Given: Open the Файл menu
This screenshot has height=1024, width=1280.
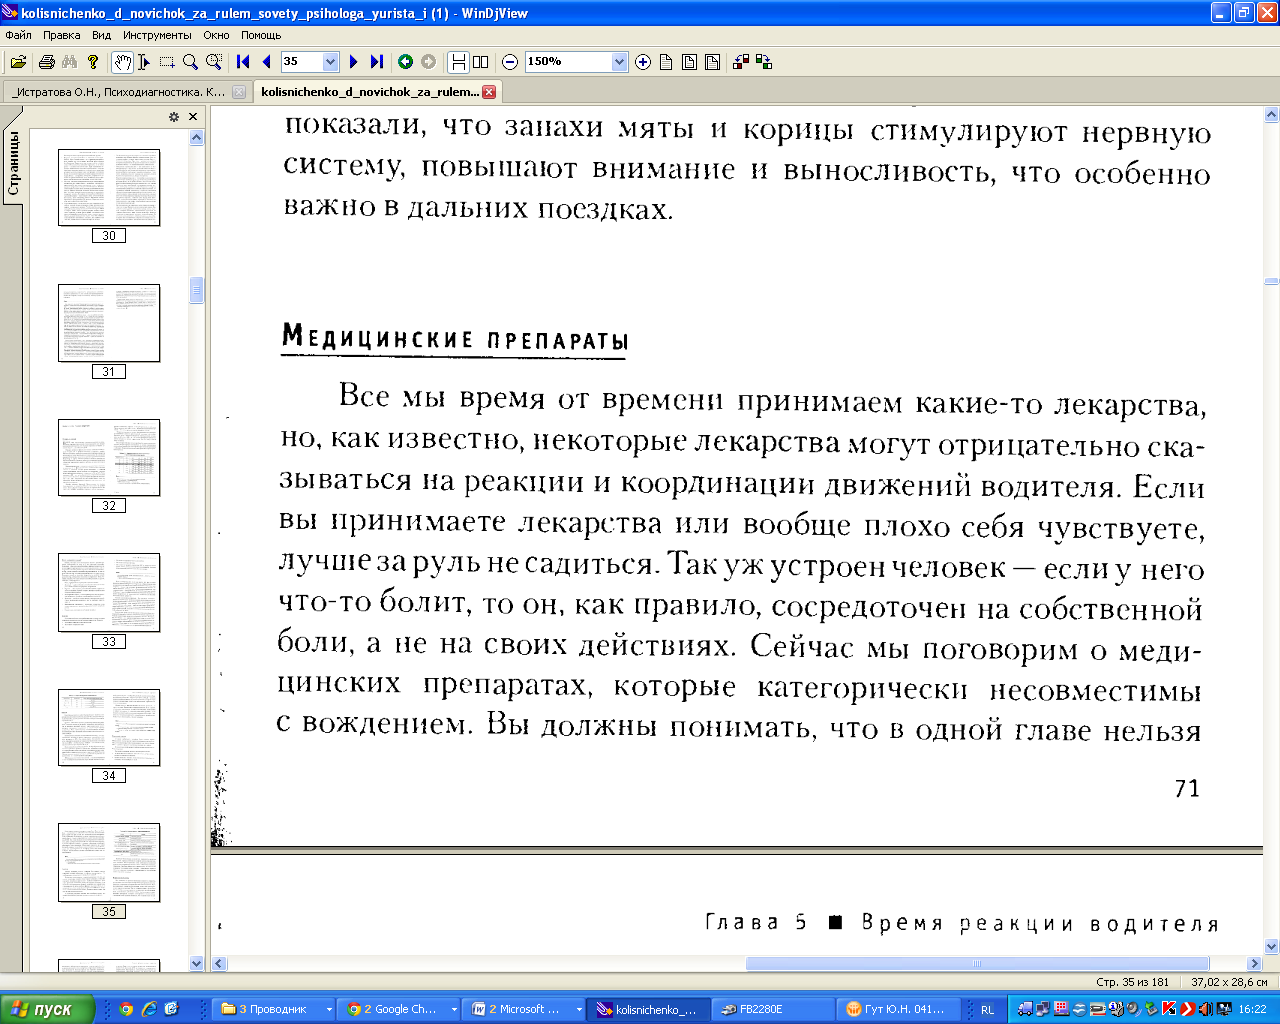Looking at the screenshot, I should (19, 35).
